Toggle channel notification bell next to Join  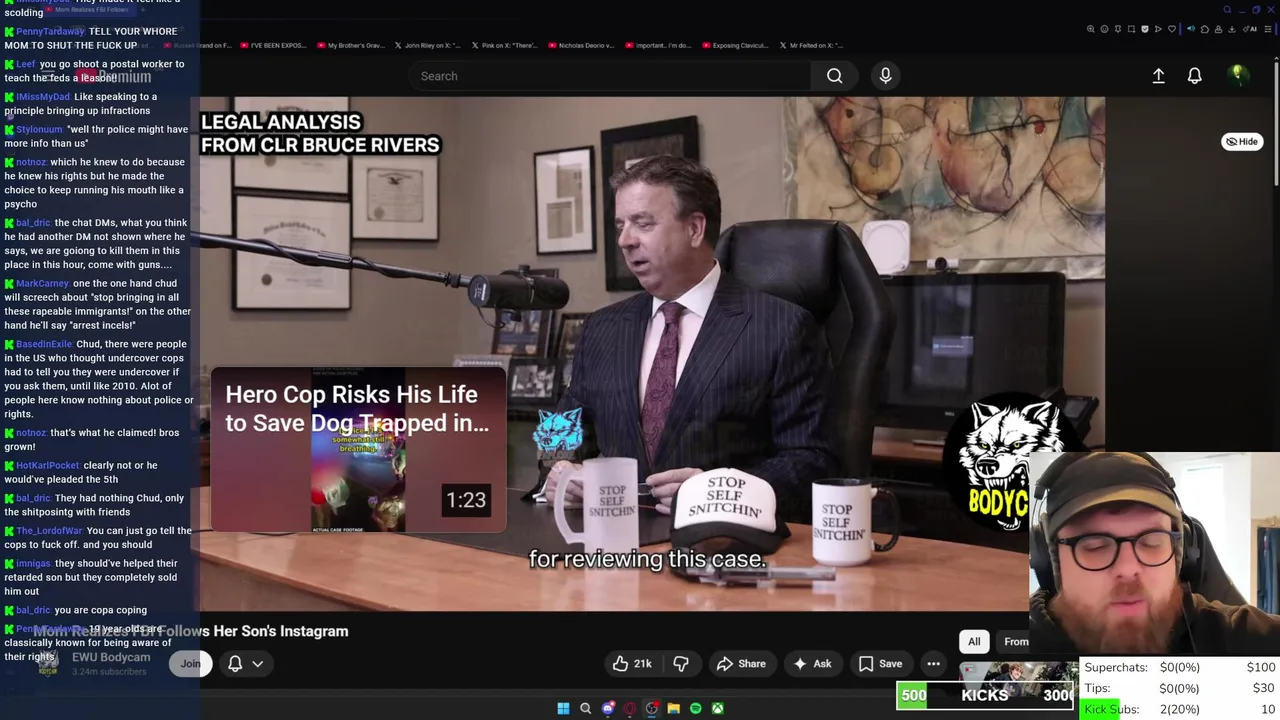(235, 664)
